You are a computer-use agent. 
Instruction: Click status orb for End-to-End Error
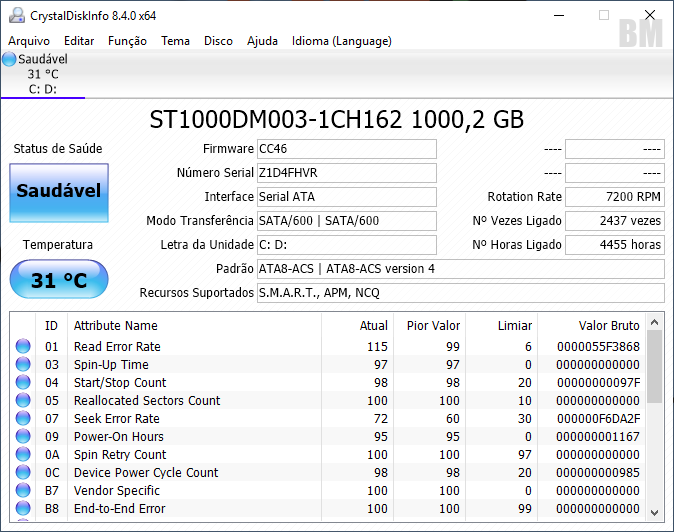point(23,508)
